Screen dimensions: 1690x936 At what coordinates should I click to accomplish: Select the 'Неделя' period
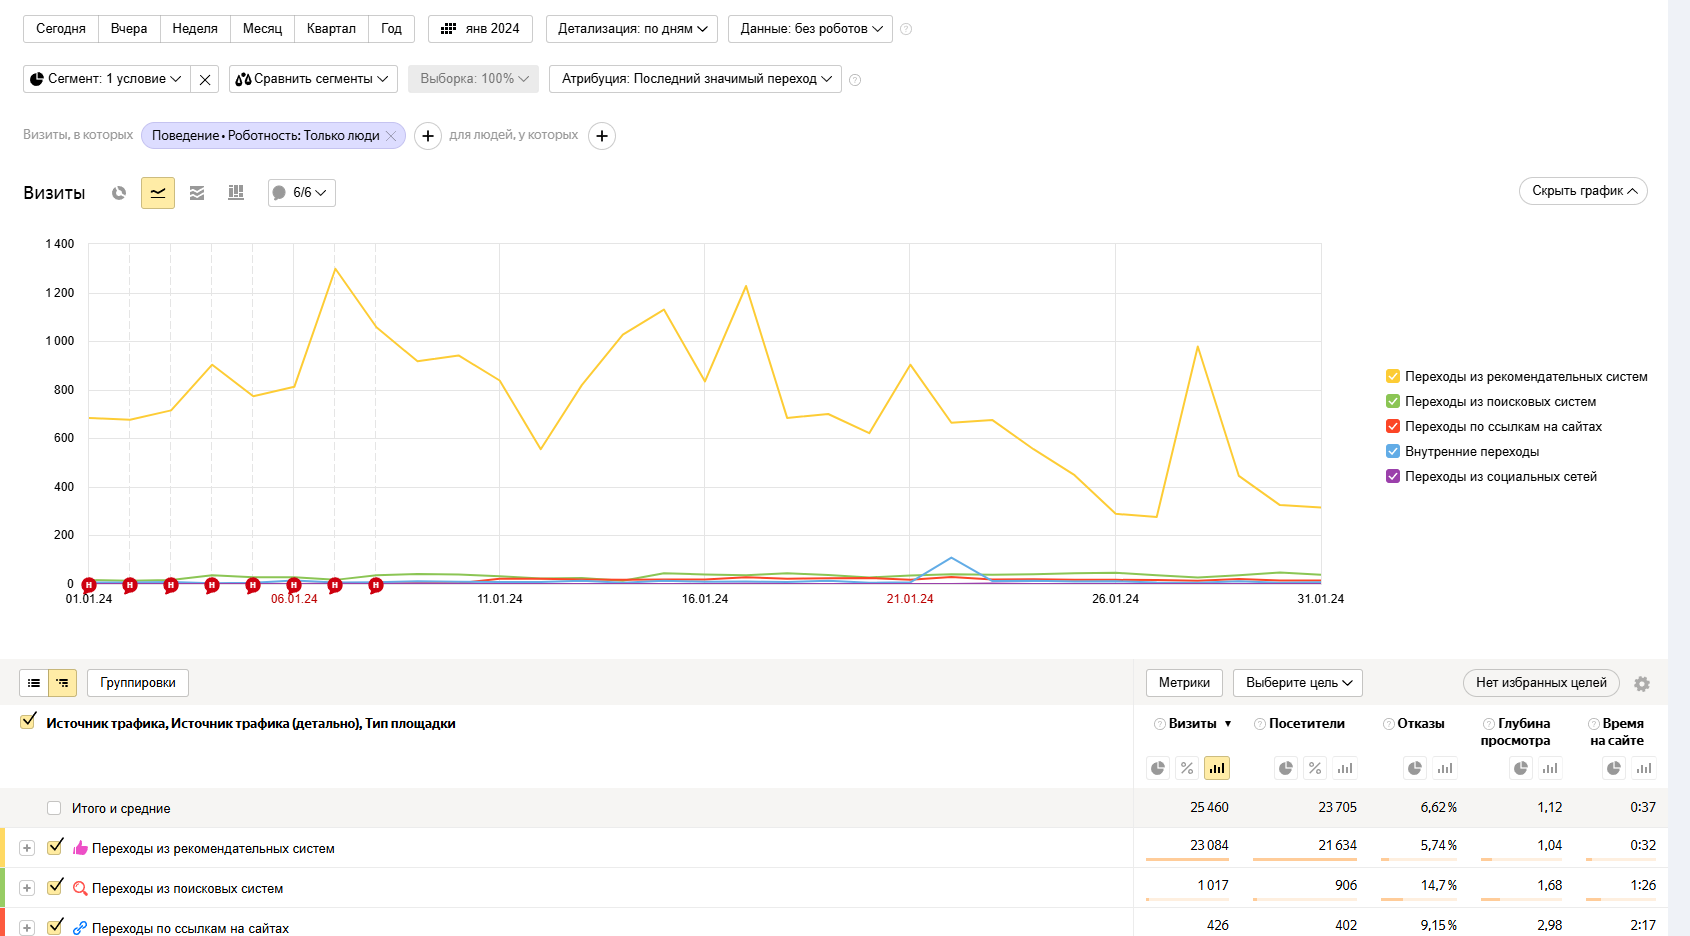click(195, 29)
